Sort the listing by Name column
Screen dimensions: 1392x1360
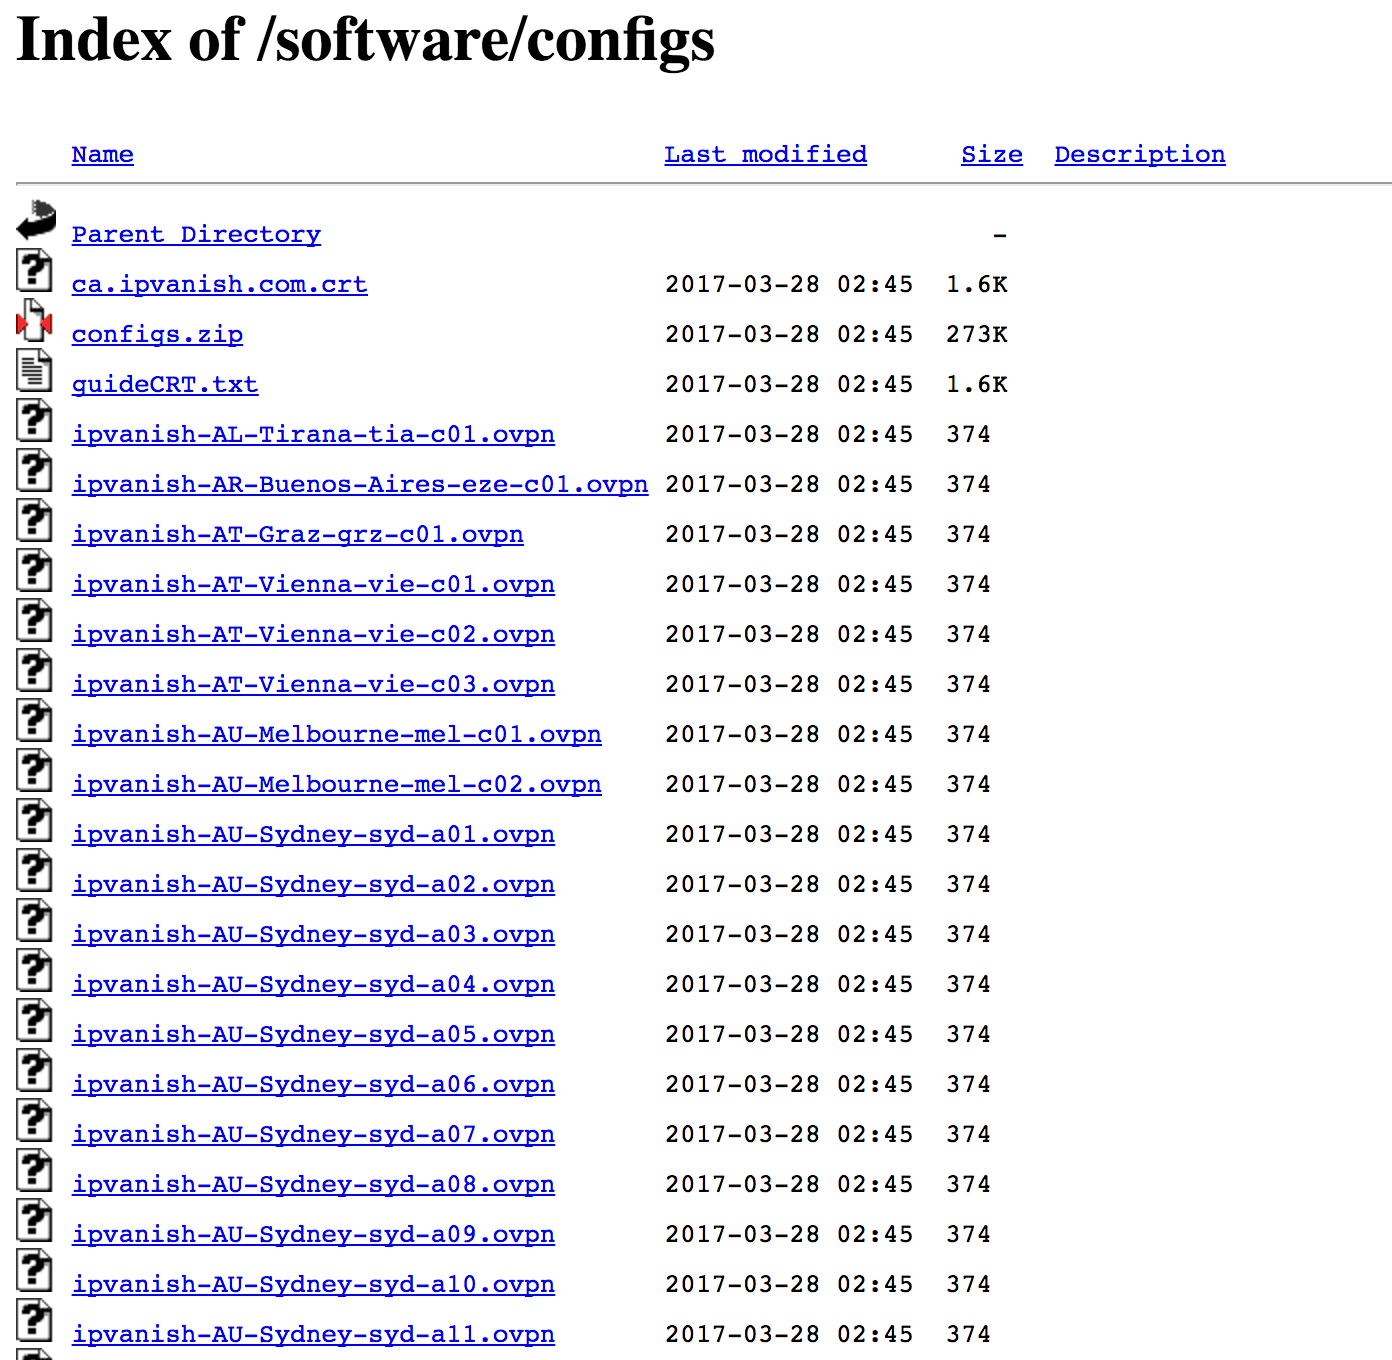[x=102, y=154]
